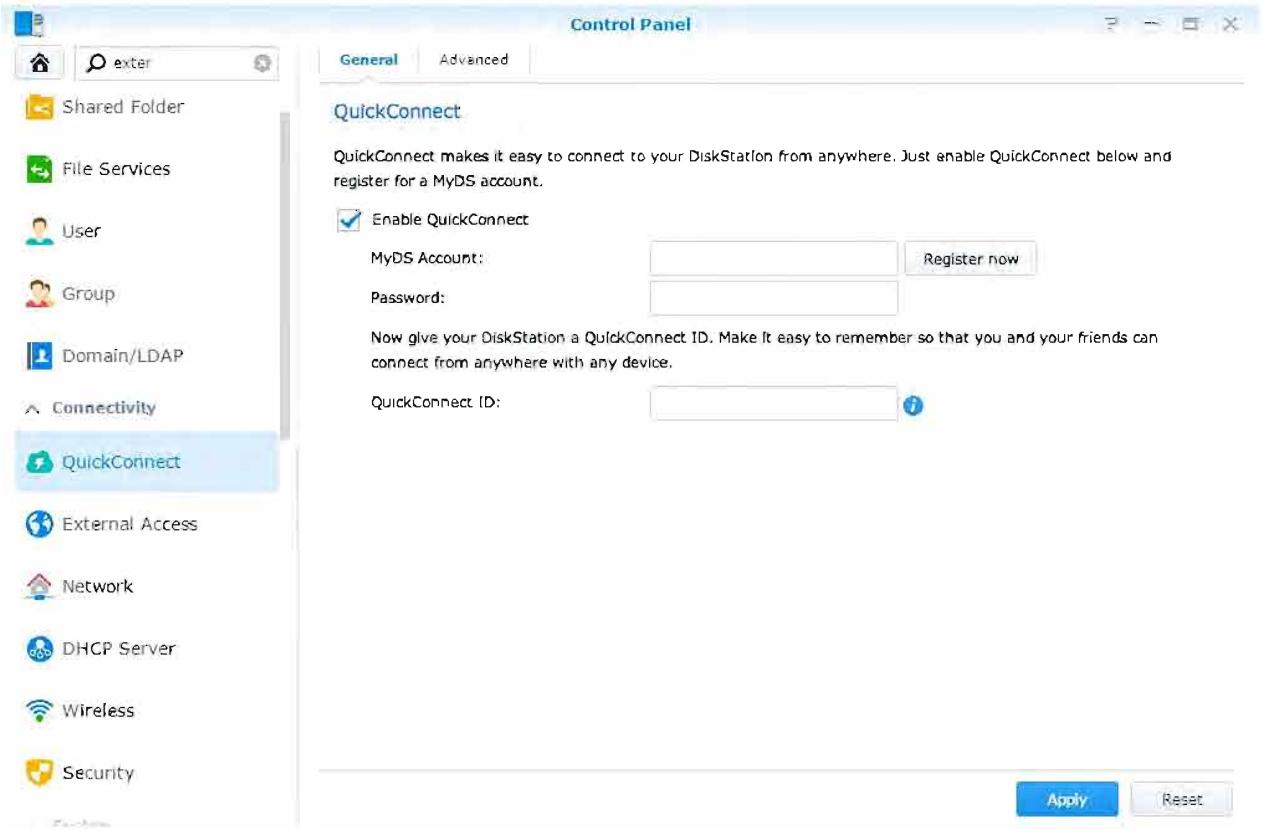Click the 'QuickConnect' section heading
The width and height of the screenshot is (1265, 835).
point(397,112)
